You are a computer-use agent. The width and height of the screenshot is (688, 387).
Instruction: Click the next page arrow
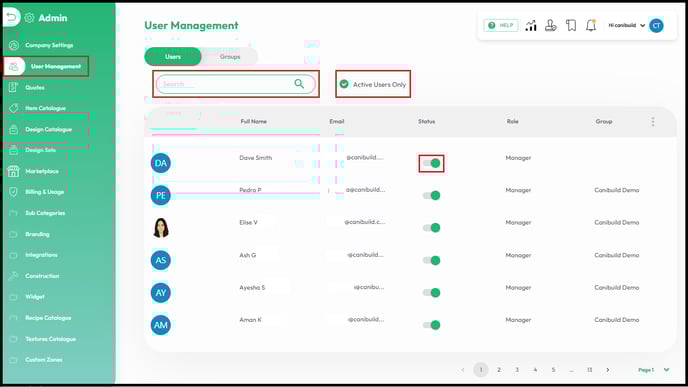[x=608, y=370]
